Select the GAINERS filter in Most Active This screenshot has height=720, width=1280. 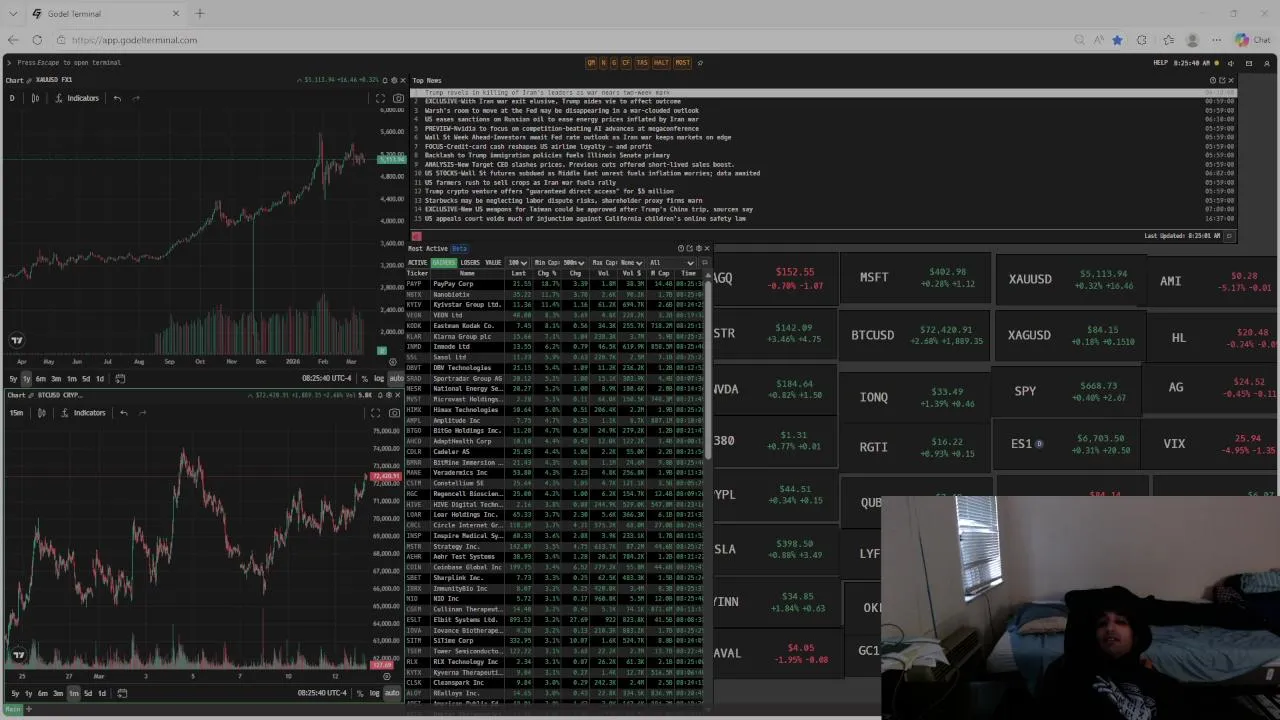pyautogui.click(x=443, y=263)
